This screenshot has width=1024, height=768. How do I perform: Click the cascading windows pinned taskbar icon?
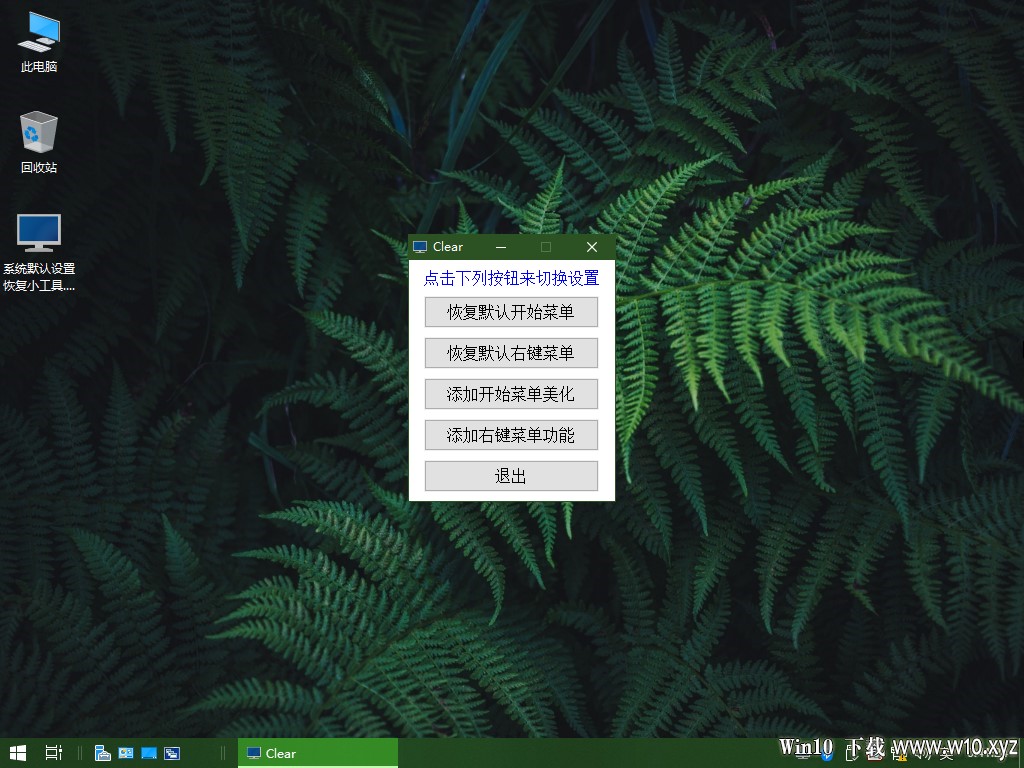pos(172,753)
